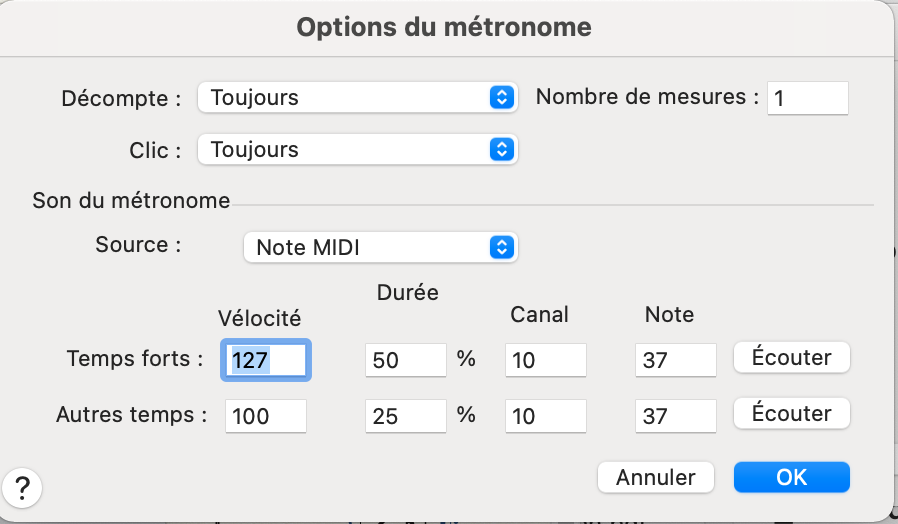This screenshot has width=898, height=524.
Task: Click the Autres temps Note field
Action: click(675, 415)
